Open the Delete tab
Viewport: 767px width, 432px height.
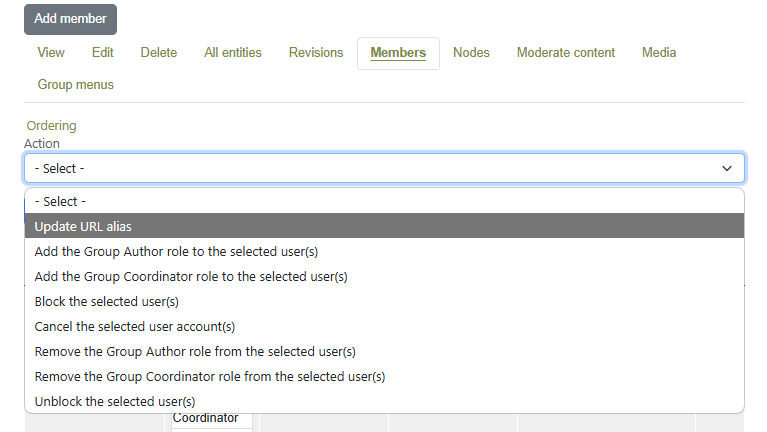click(158, 53)
